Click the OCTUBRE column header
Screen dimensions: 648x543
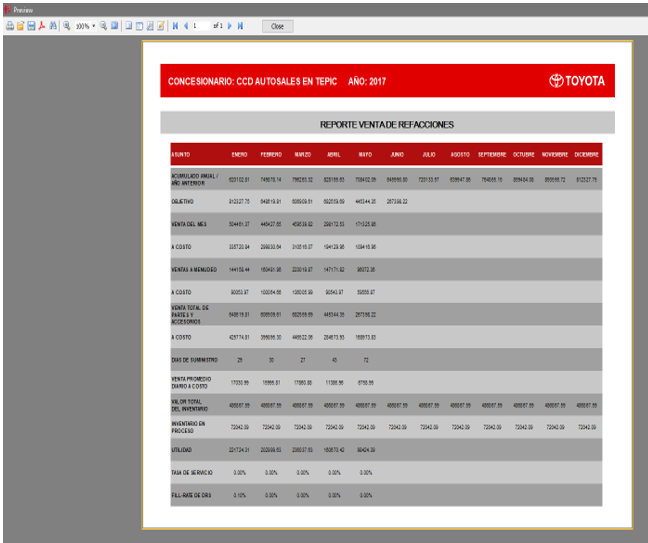(x=524, y=155)
